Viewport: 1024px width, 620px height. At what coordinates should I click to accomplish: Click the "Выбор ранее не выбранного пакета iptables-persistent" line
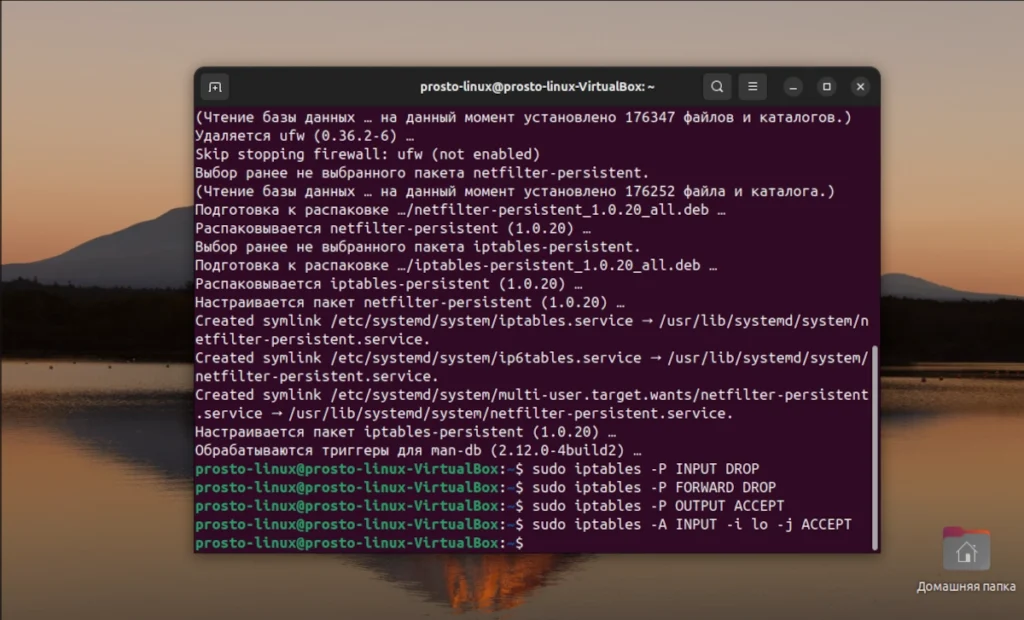click(418, 247)
